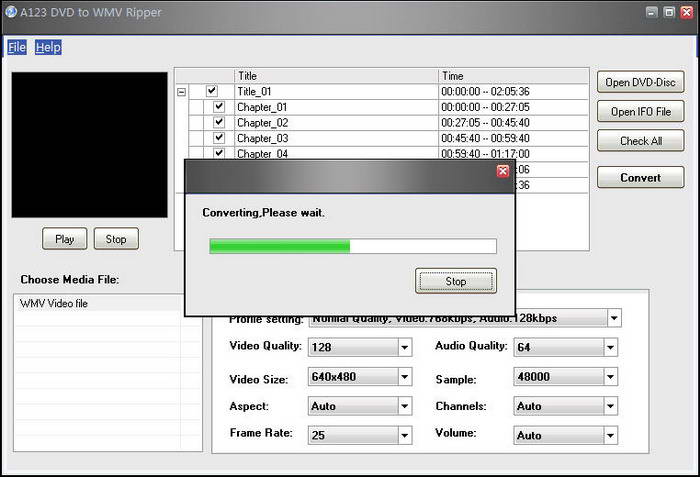Click the A123 app icon in title bar
The width and height of the screenshot is (700, 477).
11,12
